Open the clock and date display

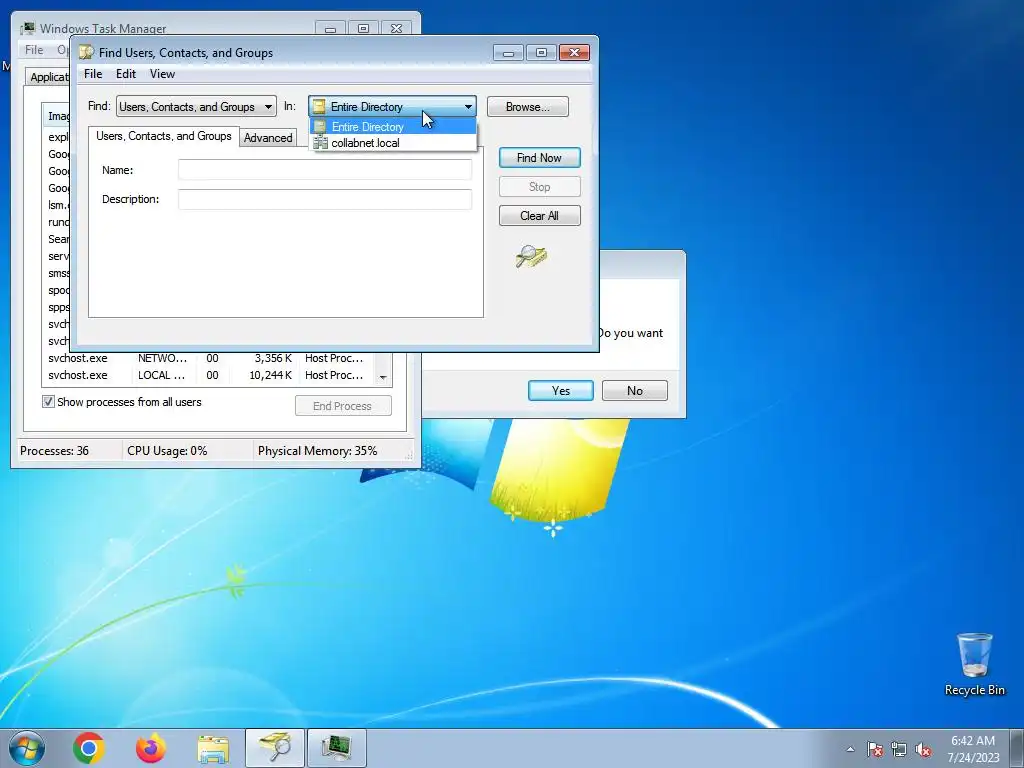pos(973,749)
